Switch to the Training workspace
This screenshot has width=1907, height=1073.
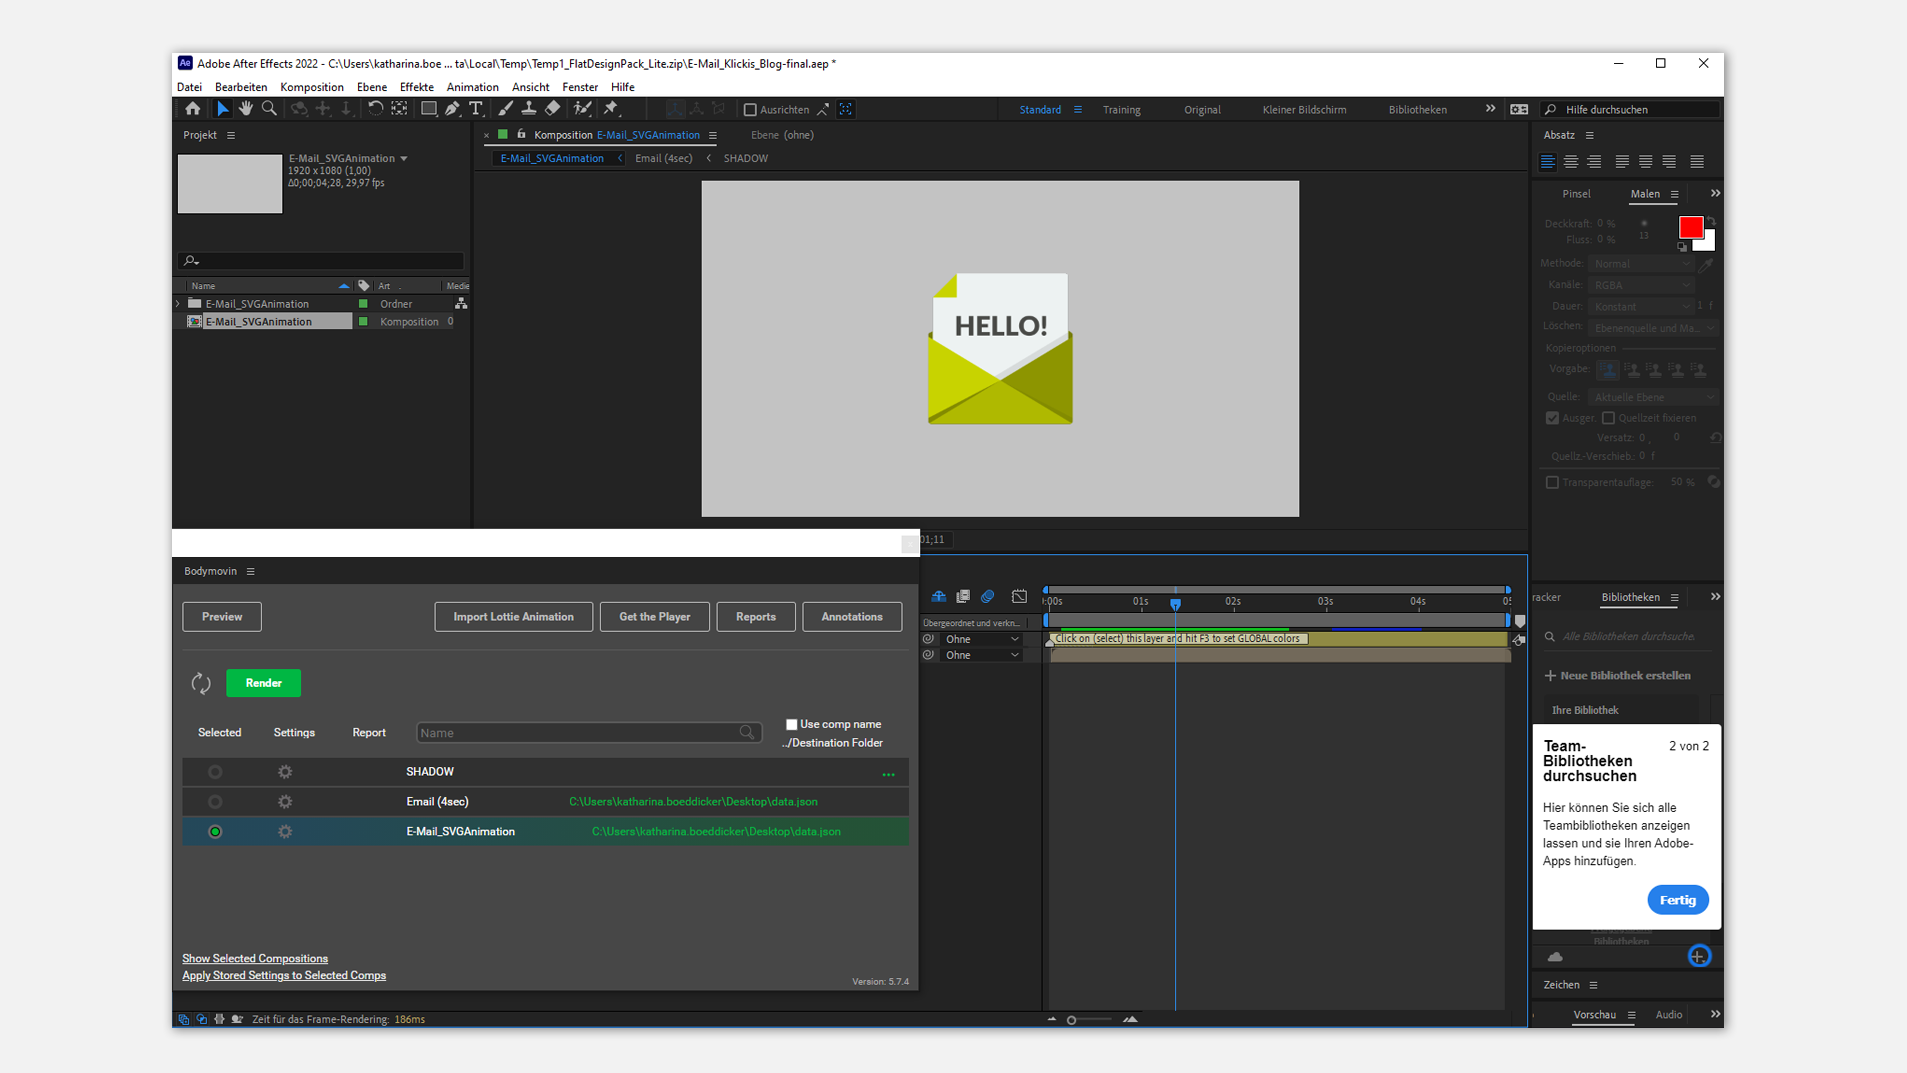1121,110
